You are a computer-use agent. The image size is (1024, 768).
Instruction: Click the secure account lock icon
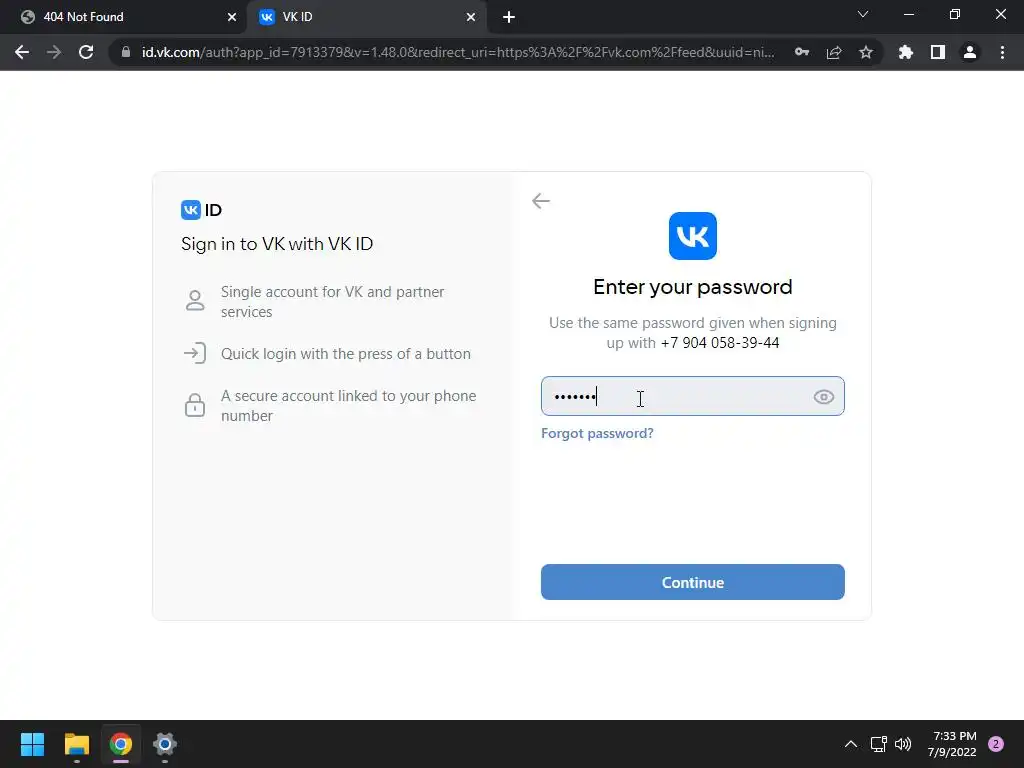(x=195, y=405)
